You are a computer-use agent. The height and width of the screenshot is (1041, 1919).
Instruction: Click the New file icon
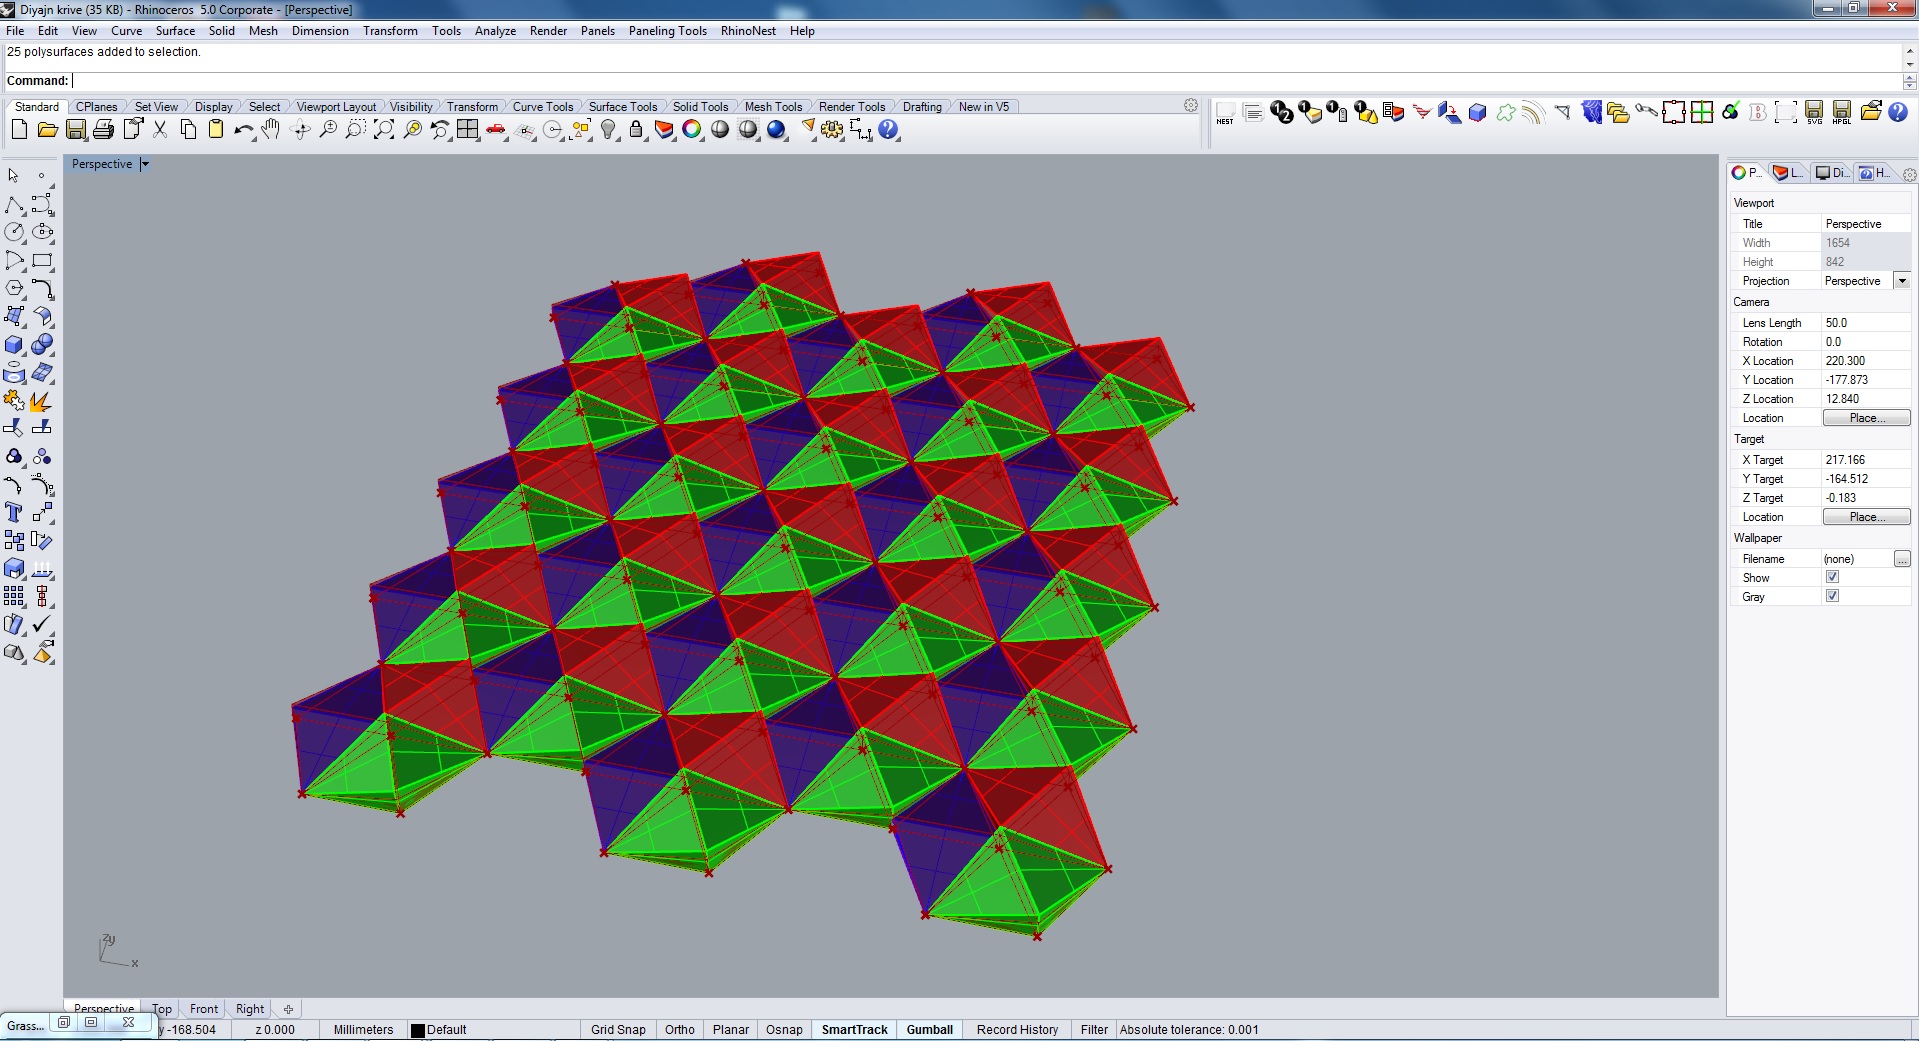coord(19,130)
